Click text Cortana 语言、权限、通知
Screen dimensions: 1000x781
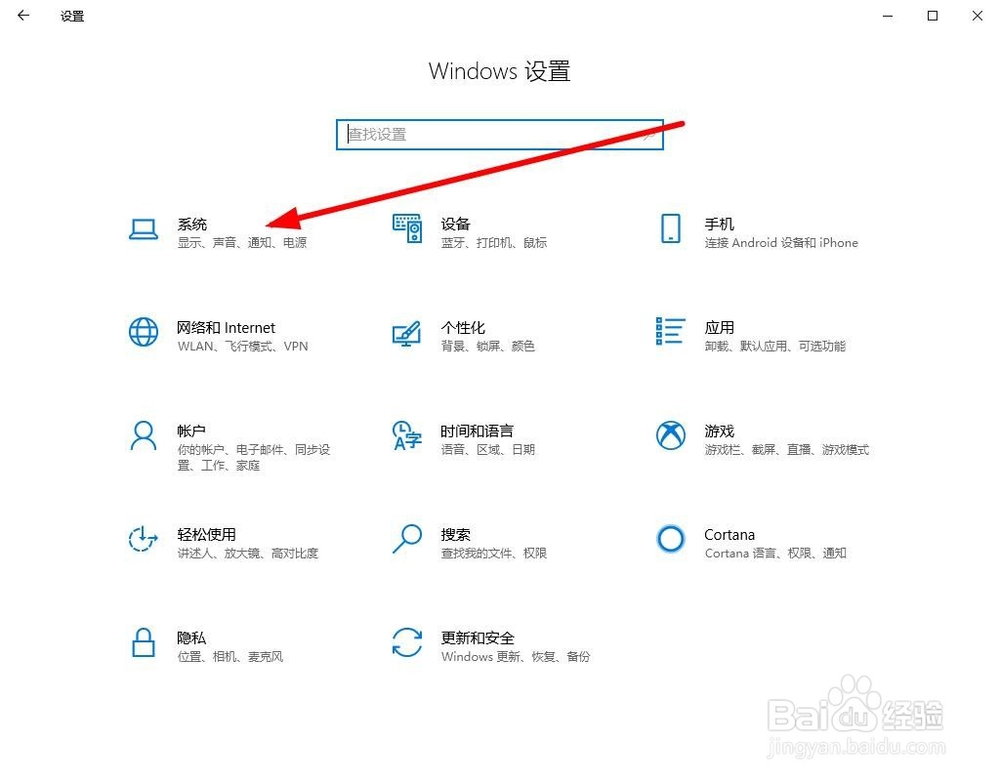click(x=776, y=553)
